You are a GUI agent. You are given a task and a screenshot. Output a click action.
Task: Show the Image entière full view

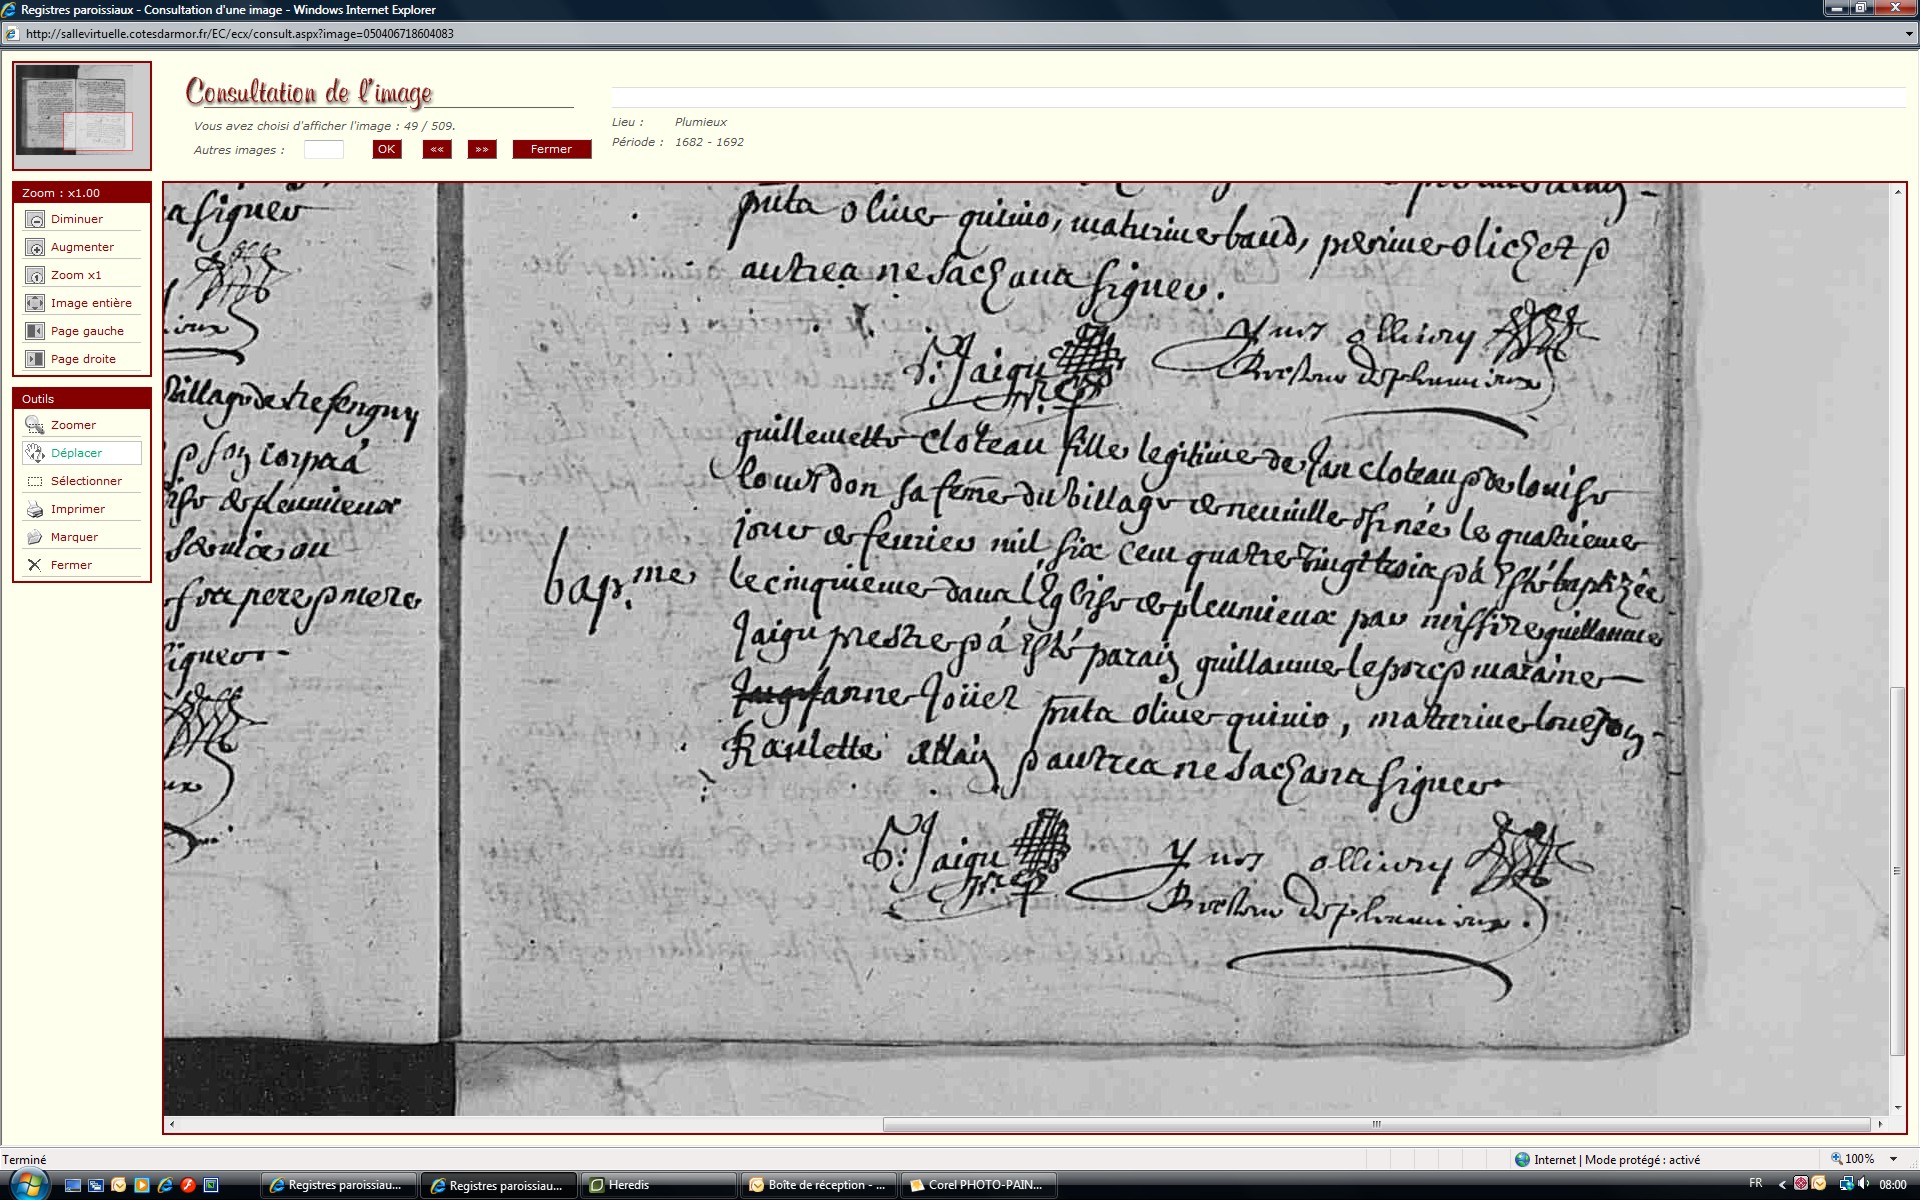[x=35, y=303]
